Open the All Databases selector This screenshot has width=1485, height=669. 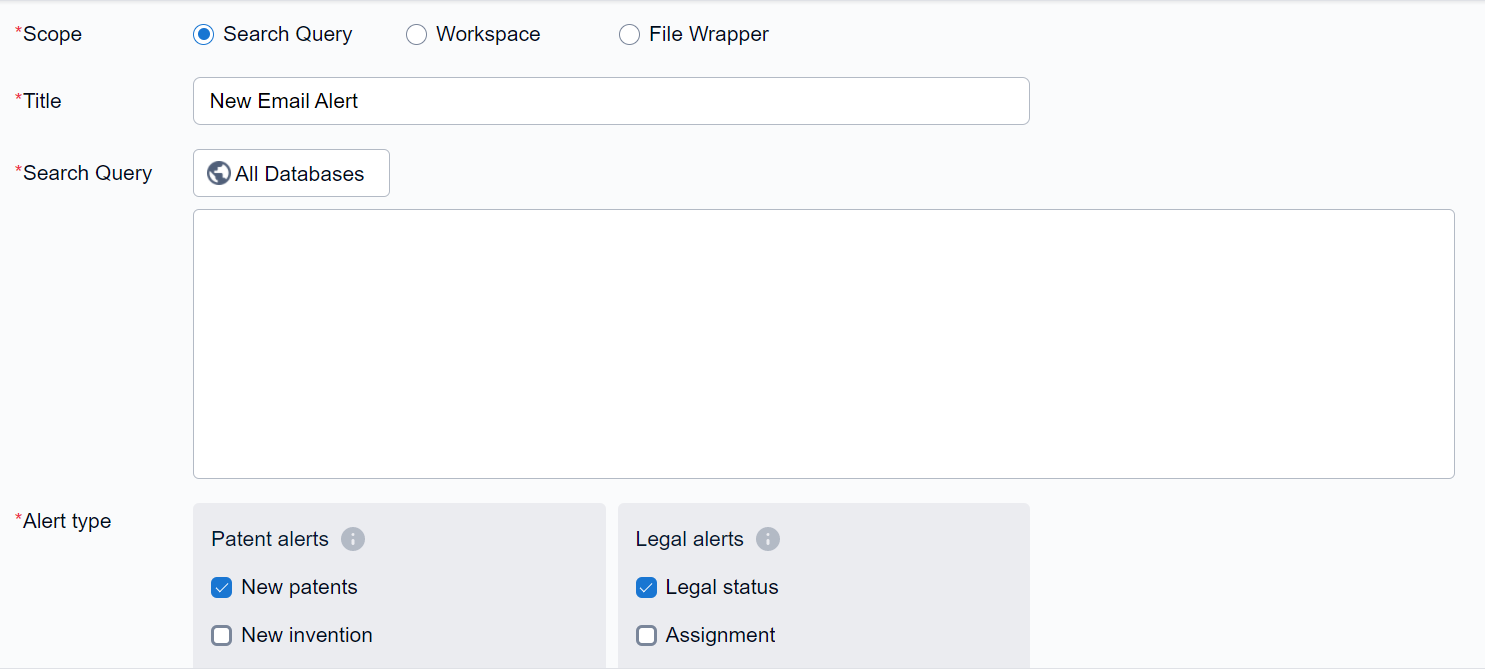(x=291, y=174)
